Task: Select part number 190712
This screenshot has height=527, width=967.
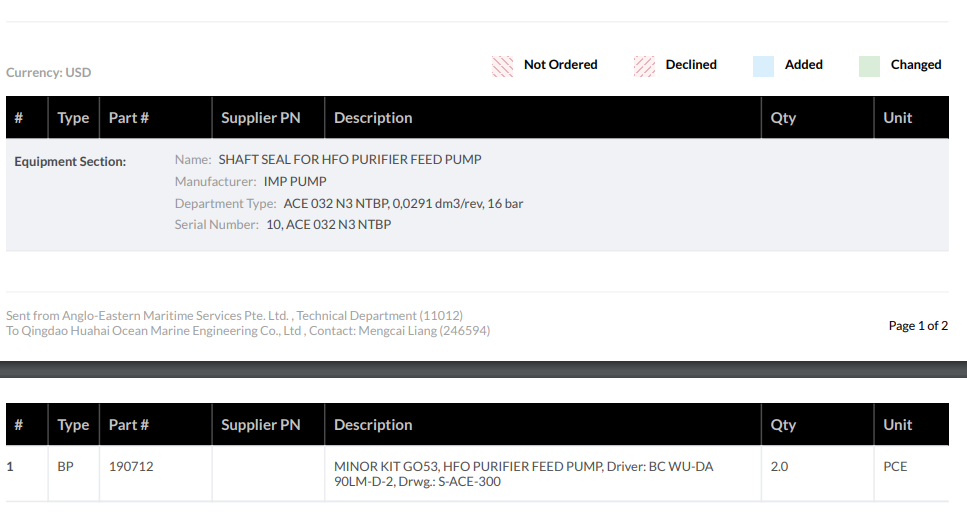Action: click(131, 467)
